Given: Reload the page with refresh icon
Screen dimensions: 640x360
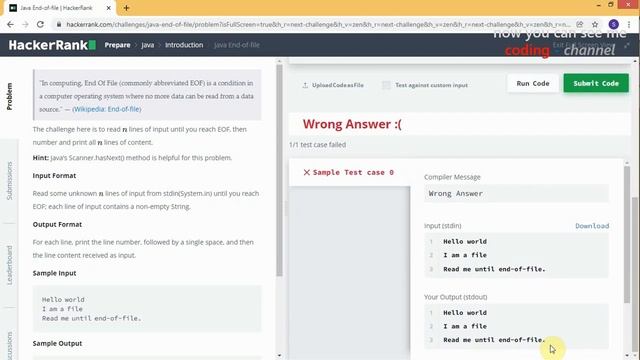Looking at the screenshot, I should pyautogui.click(x=40, y=24).
